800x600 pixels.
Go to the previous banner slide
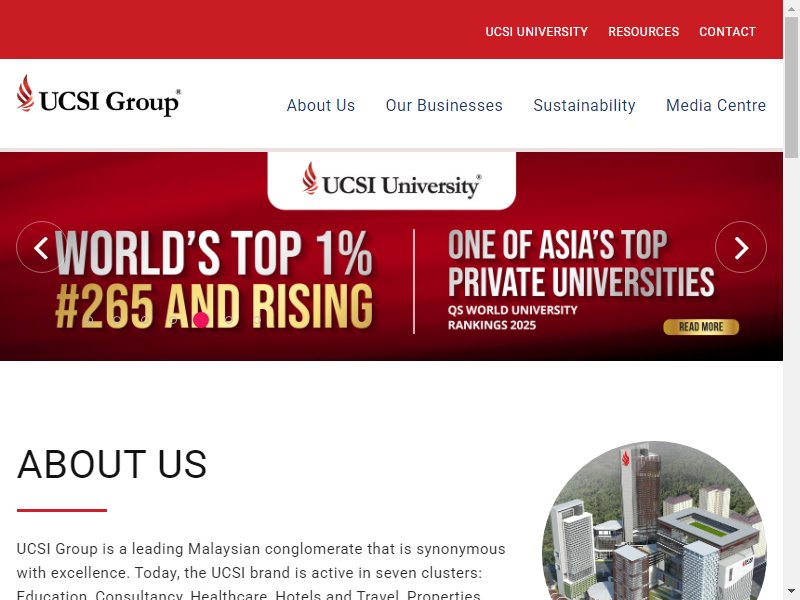click(x=42, y=247)
